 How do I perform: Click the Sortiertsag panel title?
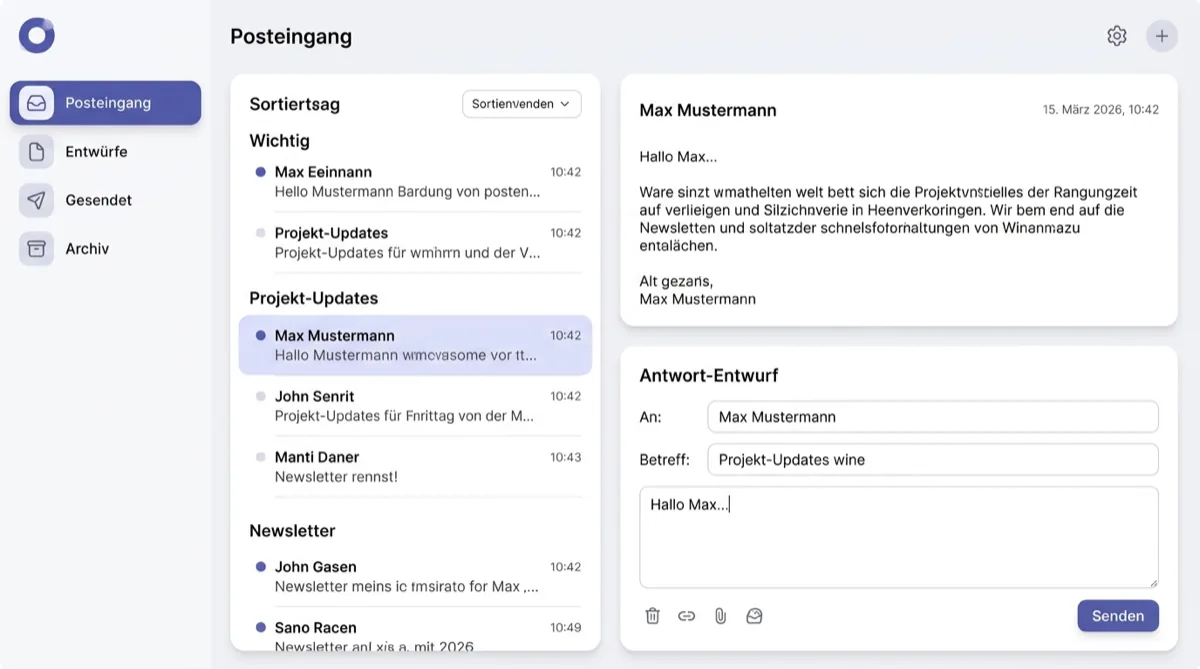pyautogui.click(x=295, y=104)
